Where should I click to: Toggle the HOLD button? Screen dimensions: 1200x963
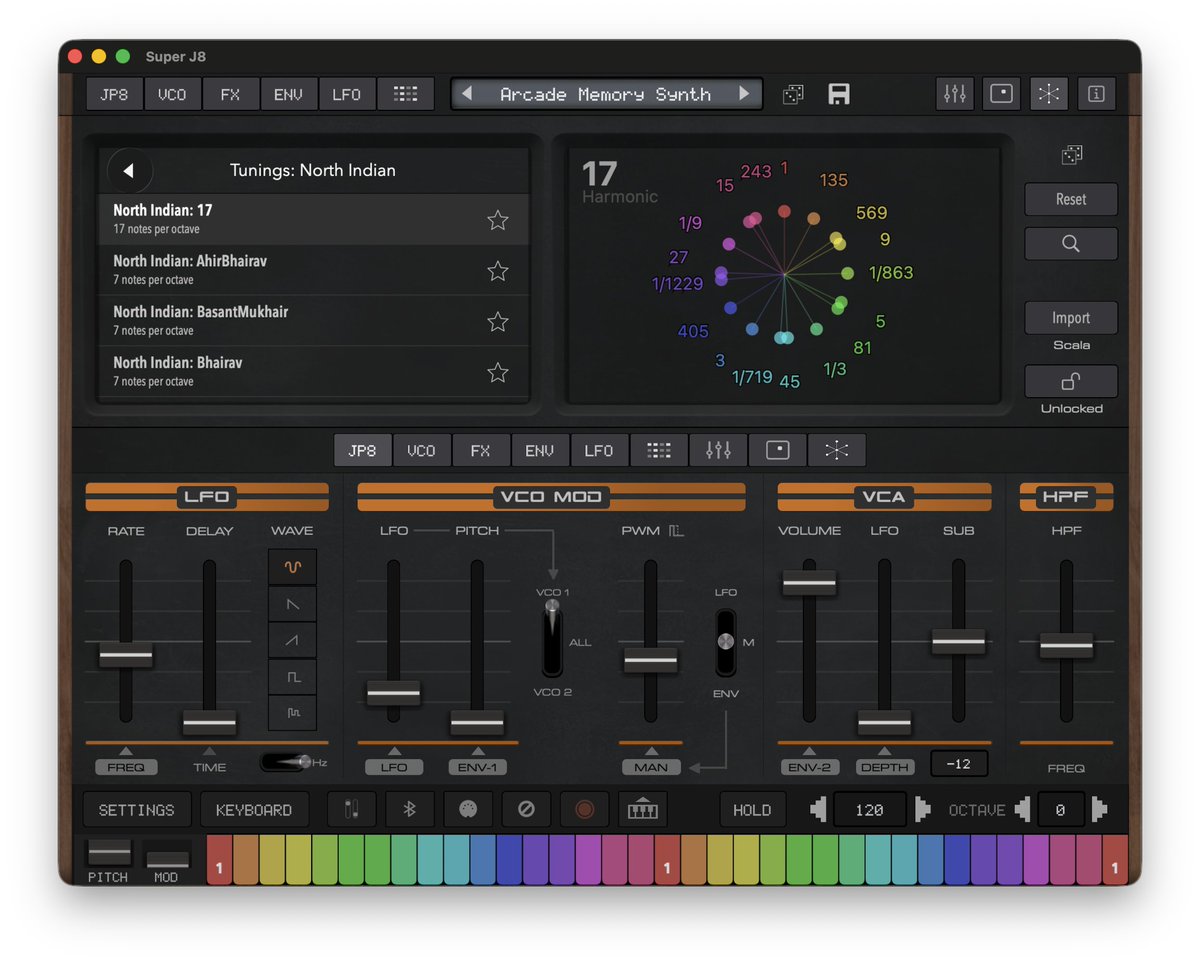(x=752, y=810)
